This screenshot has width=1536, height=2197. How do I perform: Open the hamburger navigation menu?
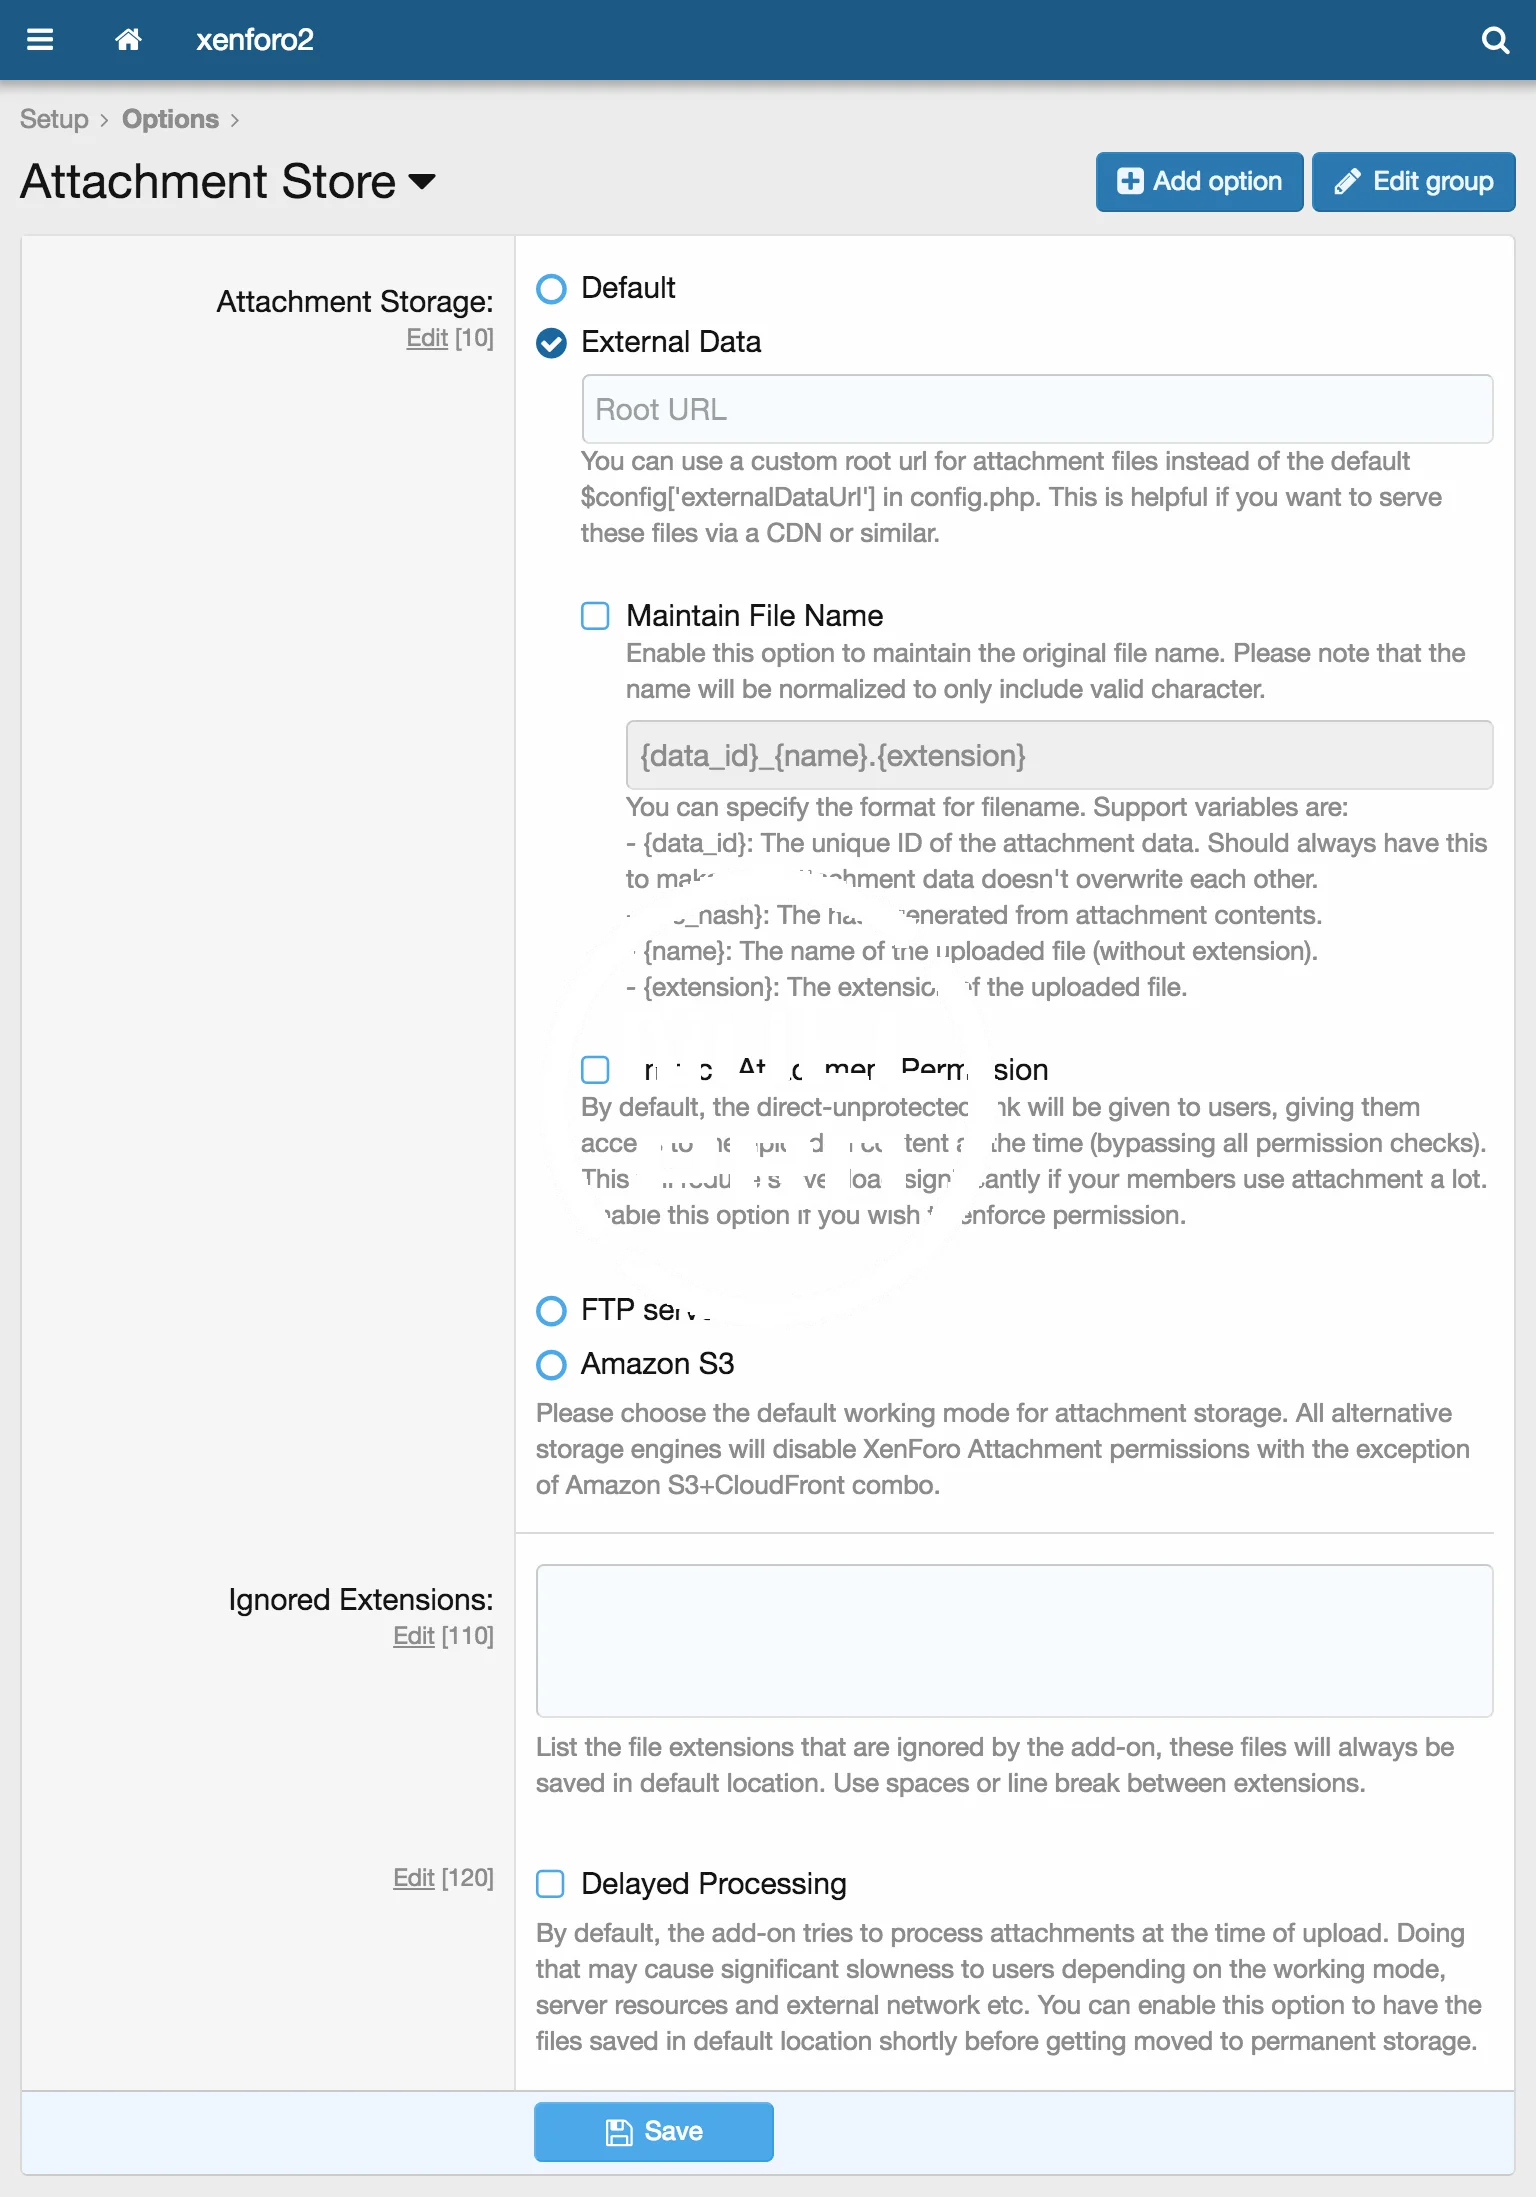40,40
